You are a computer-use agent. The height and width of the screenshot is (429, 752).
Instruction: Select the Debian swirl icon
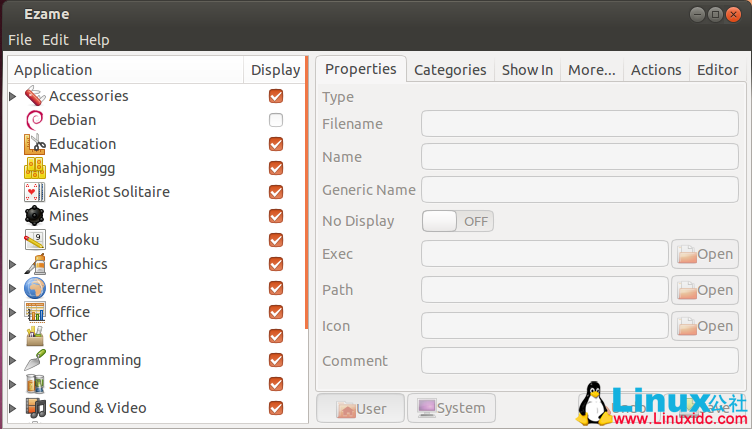34,120
